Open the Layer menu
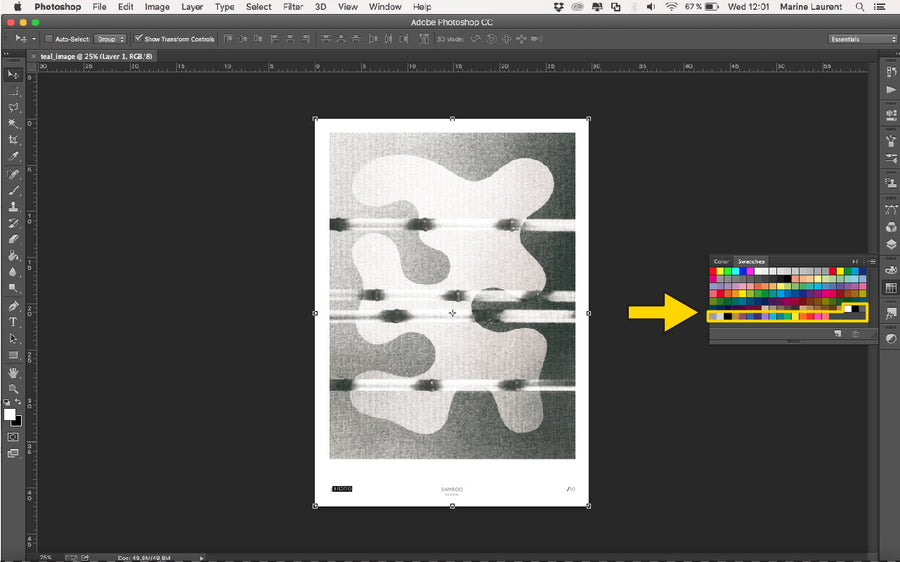 (x=192, y=7)
